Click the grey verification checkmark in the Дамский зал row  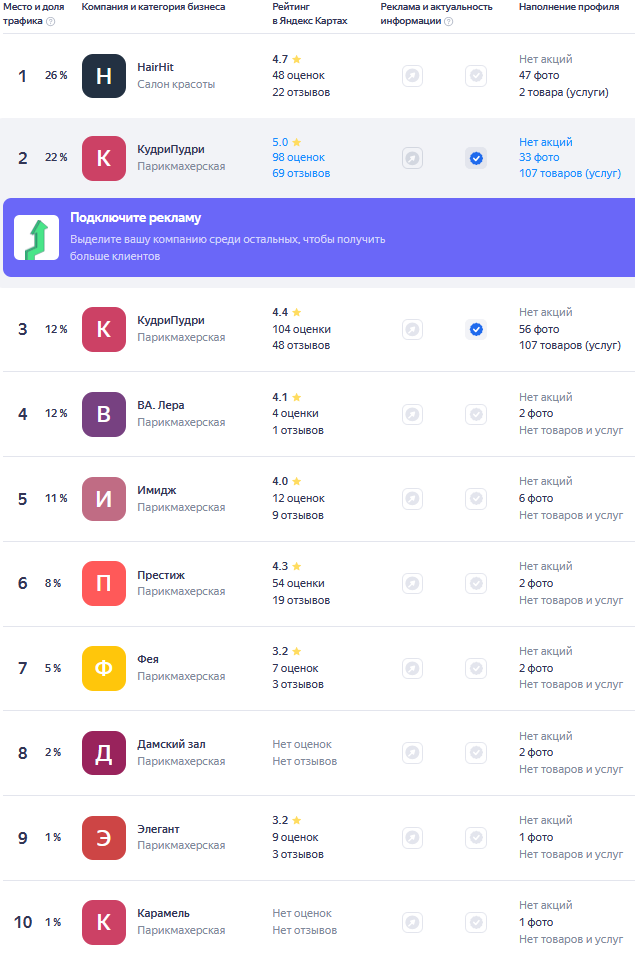point(476,752)
